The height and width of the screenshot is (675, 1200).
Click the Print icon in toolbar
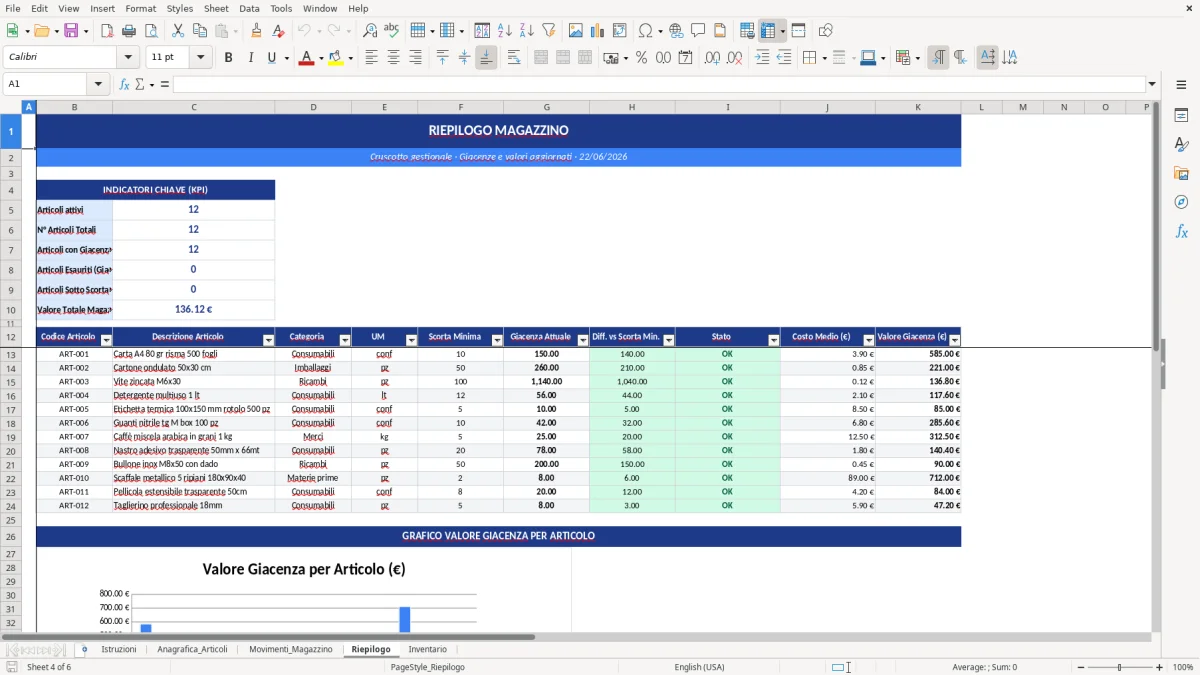point(128,31)
